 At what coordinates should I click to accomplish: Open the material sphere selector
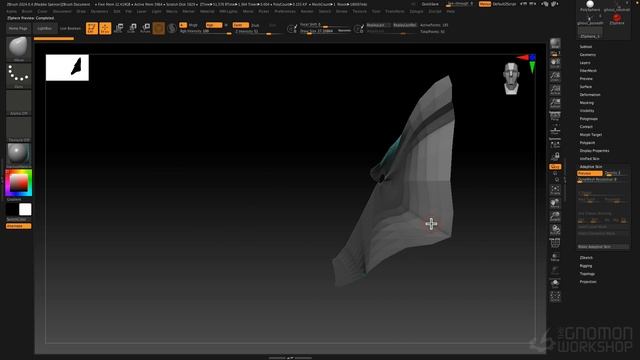(19, 155)
